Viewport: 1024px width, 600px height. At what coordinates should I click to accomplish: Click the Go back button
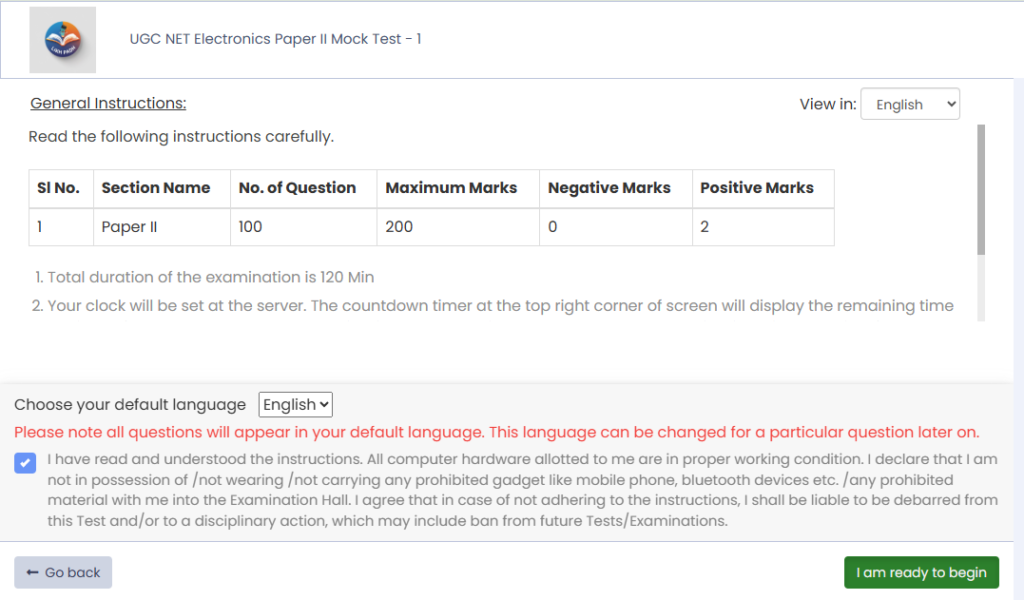click(x=63, y=573)
